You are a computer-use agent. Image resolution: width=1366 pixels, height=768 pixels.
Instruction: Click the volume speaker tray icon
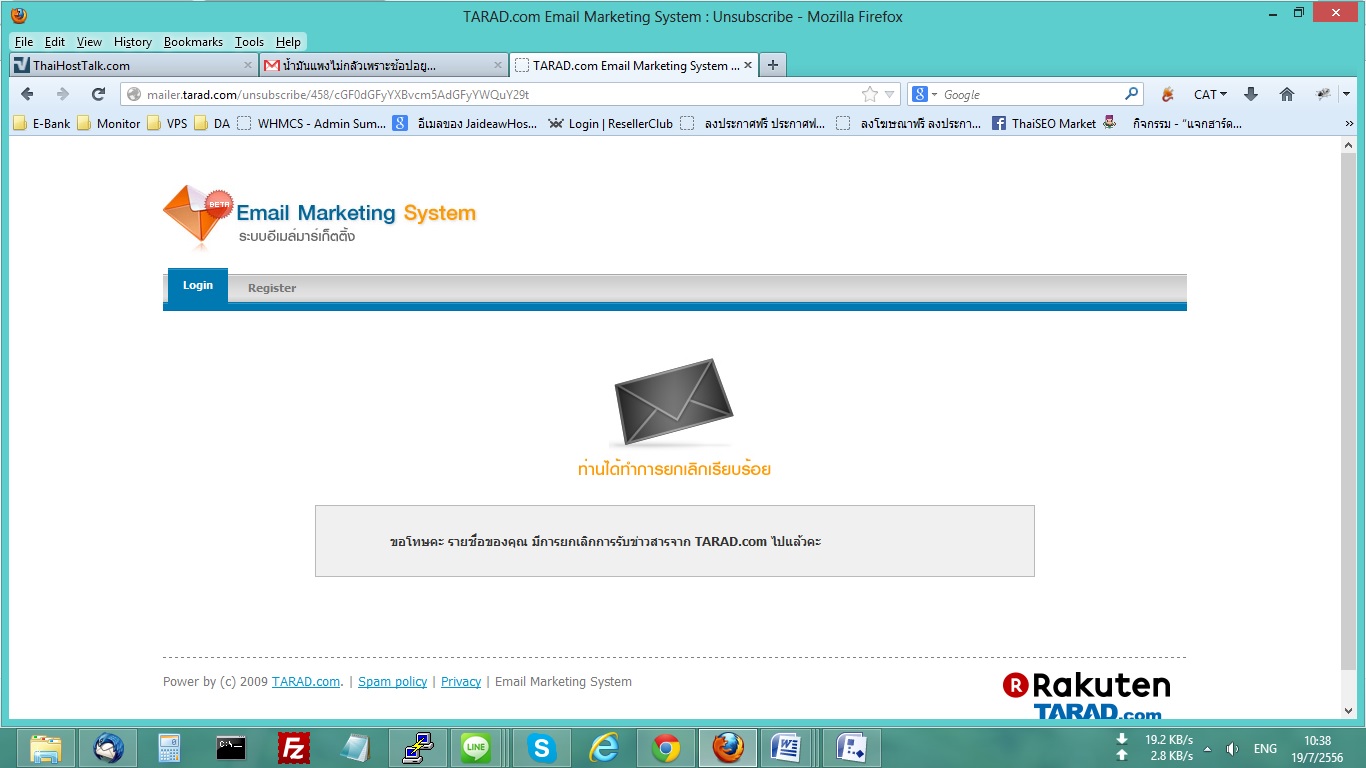click(1232, 748)
